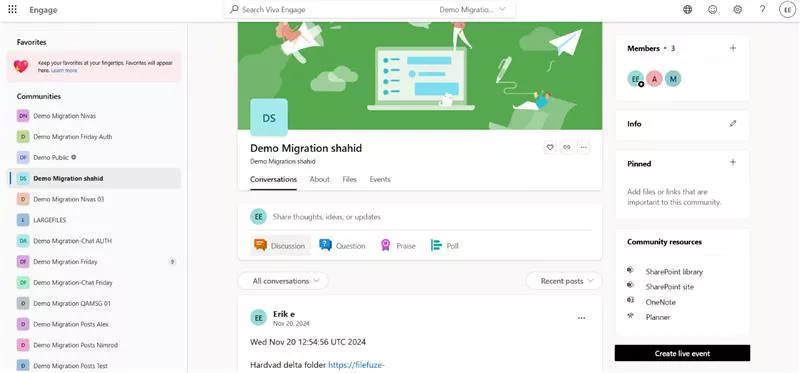
Task: Open Demo Migration Posts Alex community
Action: 94,325
